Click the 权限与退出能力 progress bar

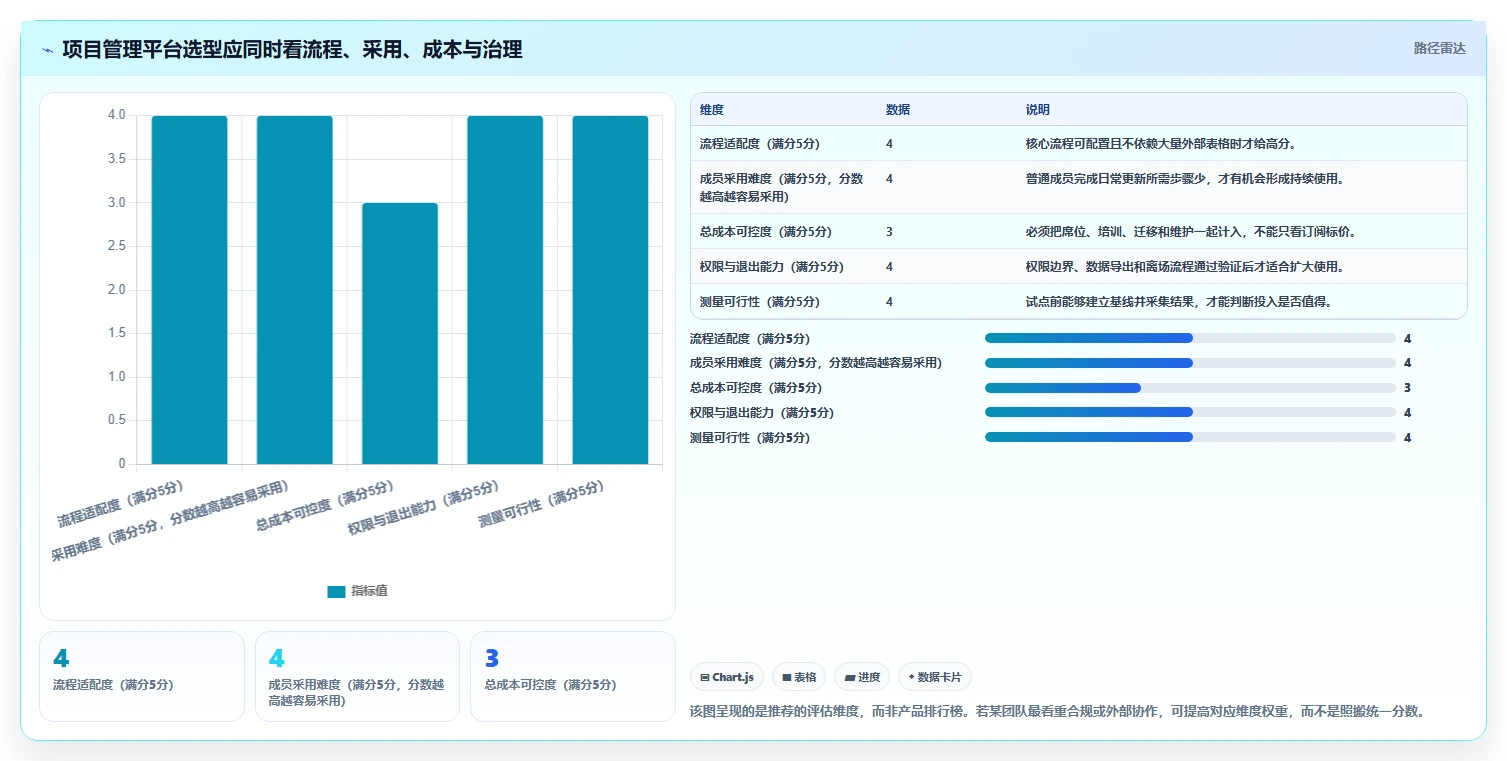[x=1190, y=412]
